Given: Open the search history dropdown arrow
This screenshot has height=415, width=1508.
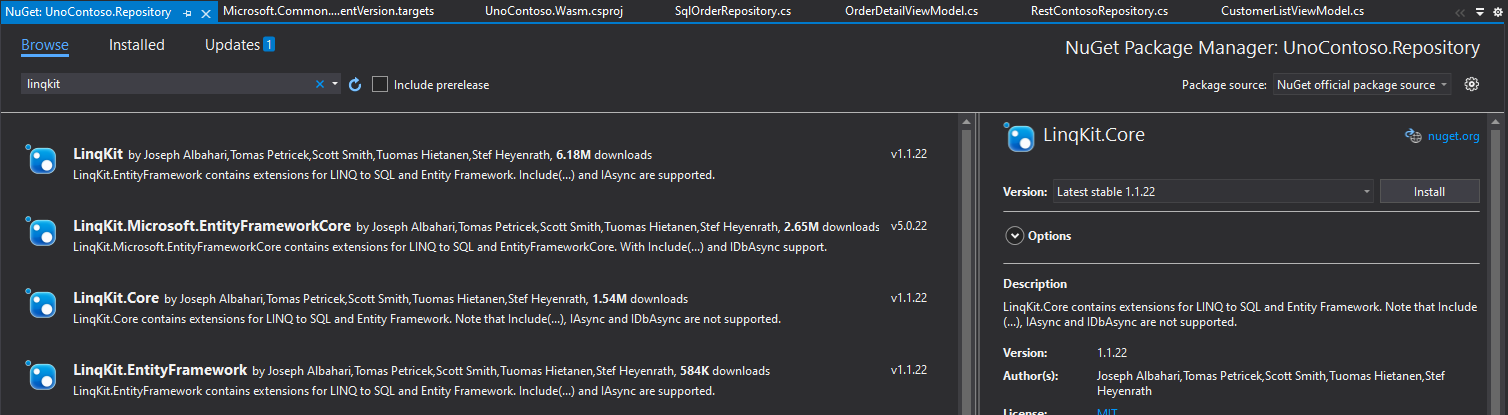Looking at the screenshot, I should click(x=334, y=85).
